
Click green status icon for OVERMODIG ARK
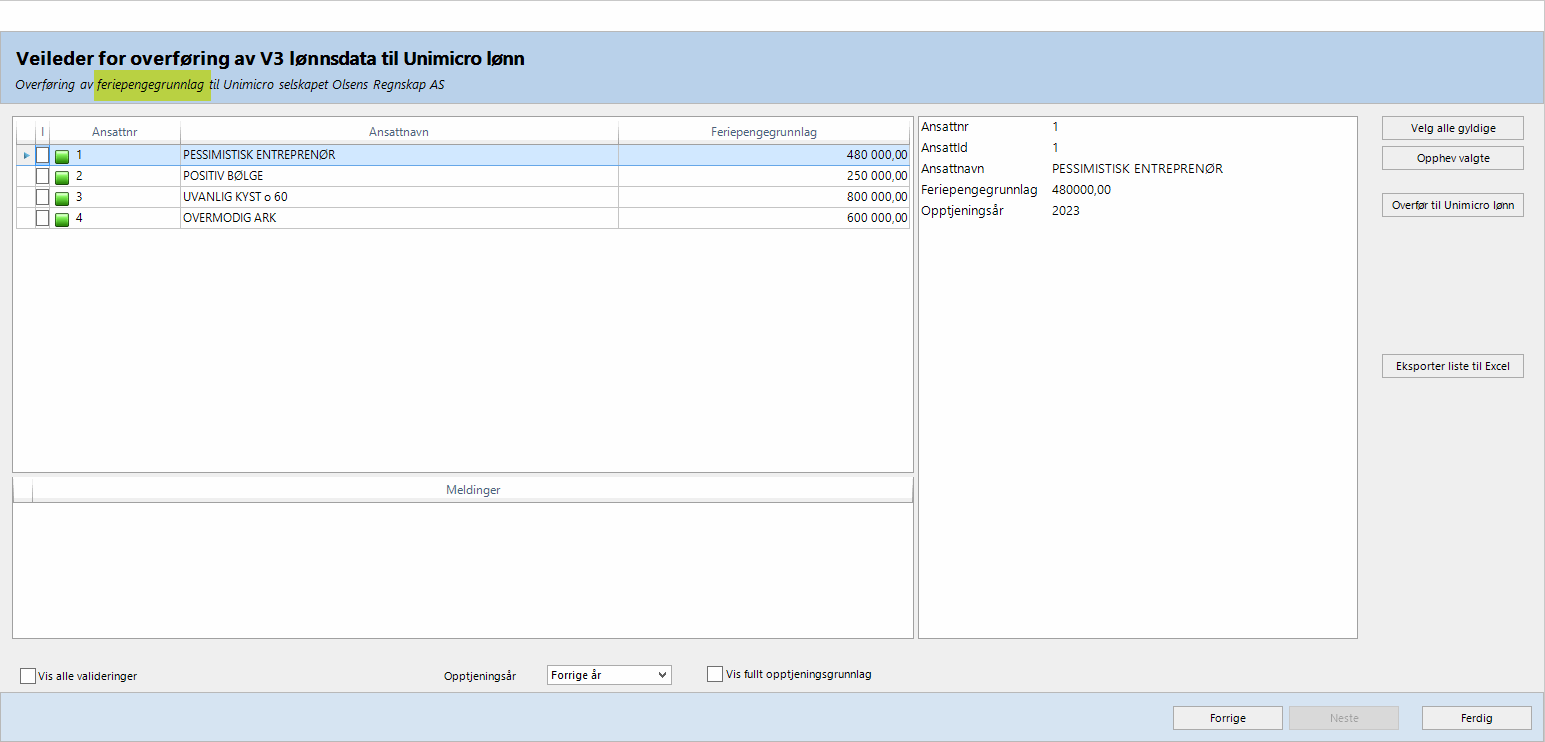pos(62,219)
